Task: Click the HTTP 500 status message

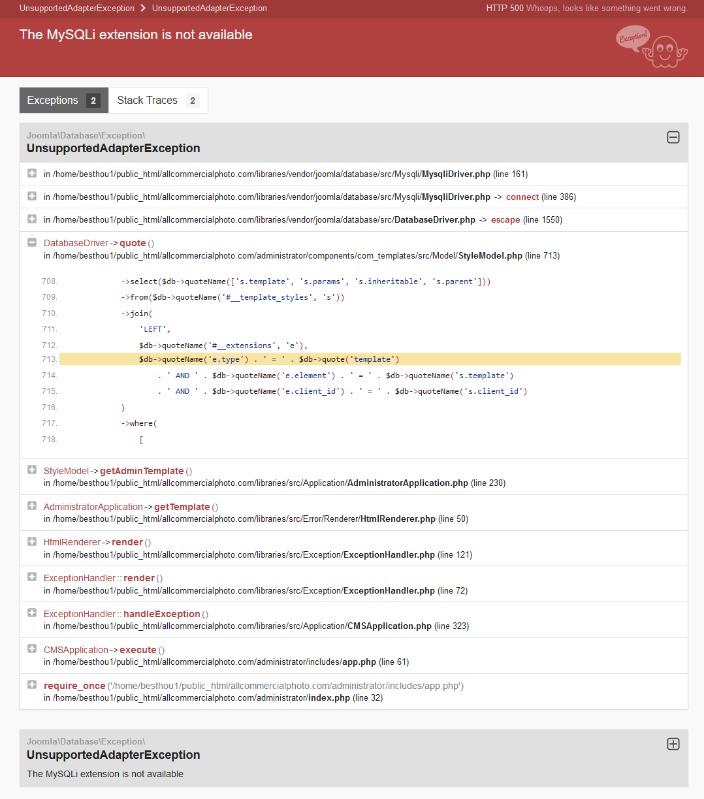Action: tap(586, 8)
